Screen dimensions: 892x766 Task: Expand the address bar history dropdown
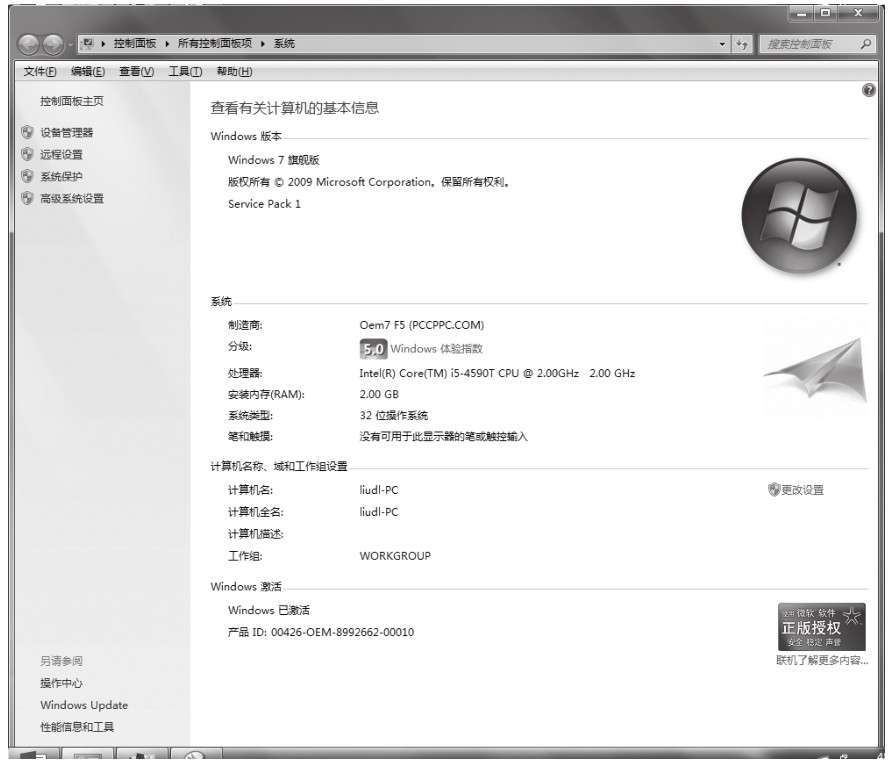[x=723, y=45]
